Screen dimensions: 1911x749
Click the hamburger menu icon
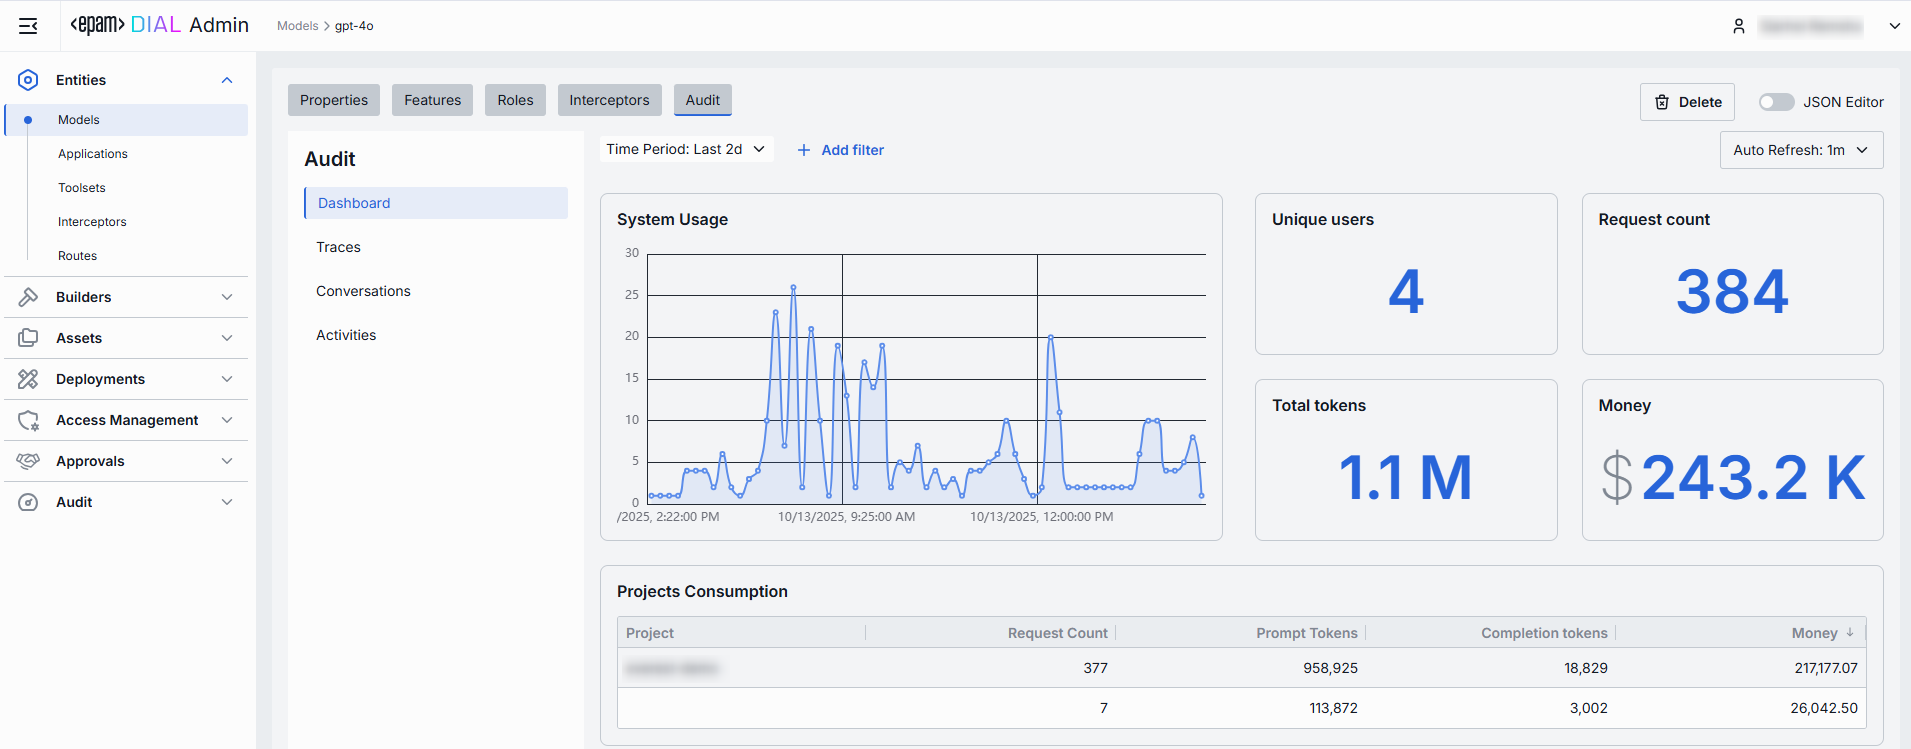(28, 26)
